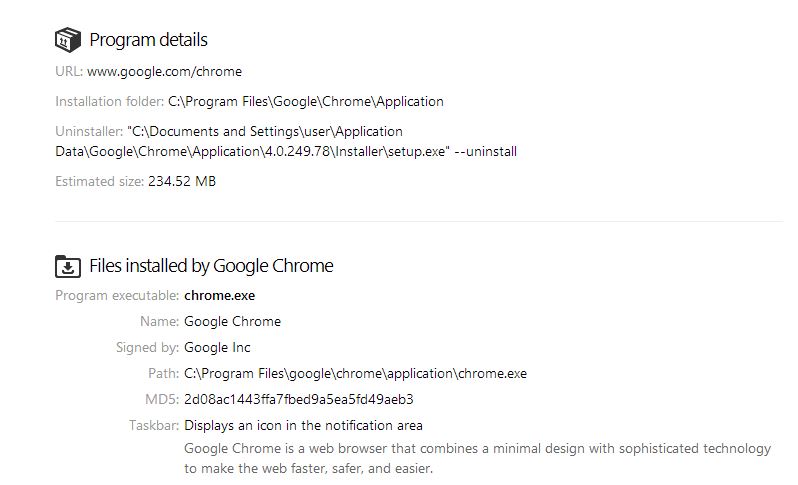The height and width of the screenshot is (485, 798).
Task: Click the Files installed download-folder icon
Action: pyautogui.click(x=67, y=266)
